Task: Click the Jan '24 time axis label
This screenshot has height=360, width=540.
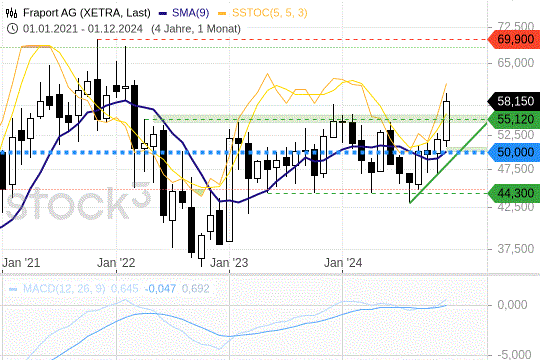Action: point(343,263)
